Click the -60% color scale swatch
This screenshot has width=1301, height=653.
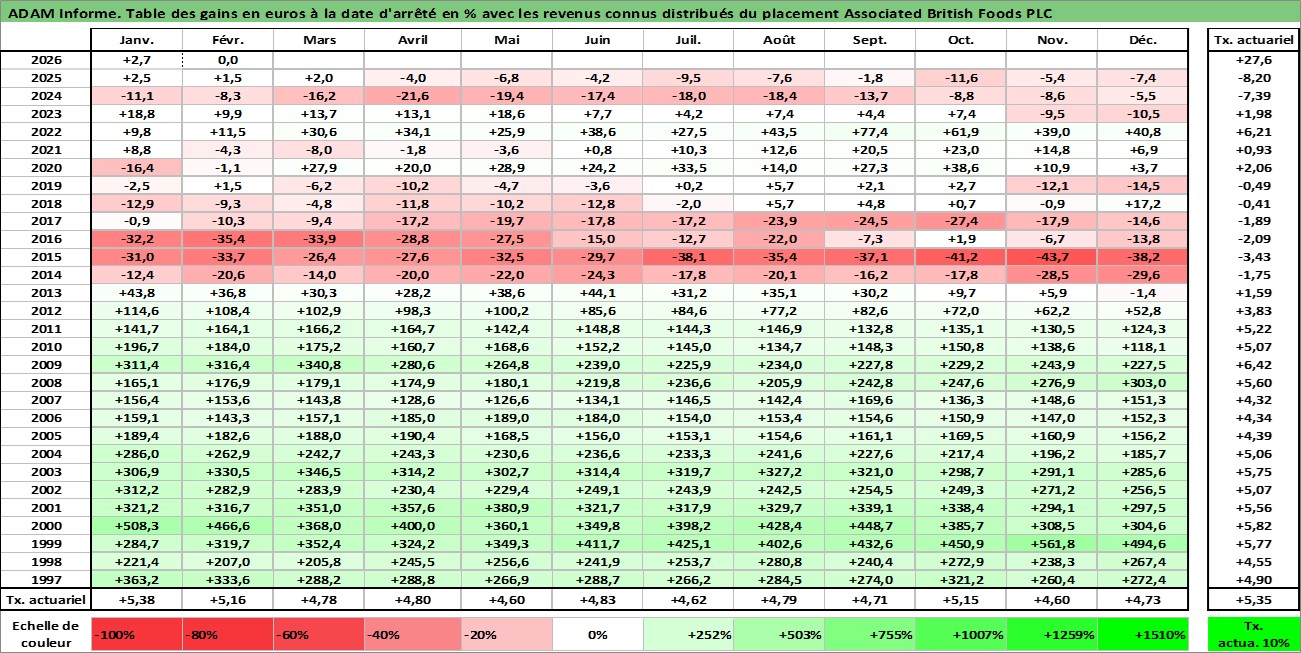click(x=318, y=634)
